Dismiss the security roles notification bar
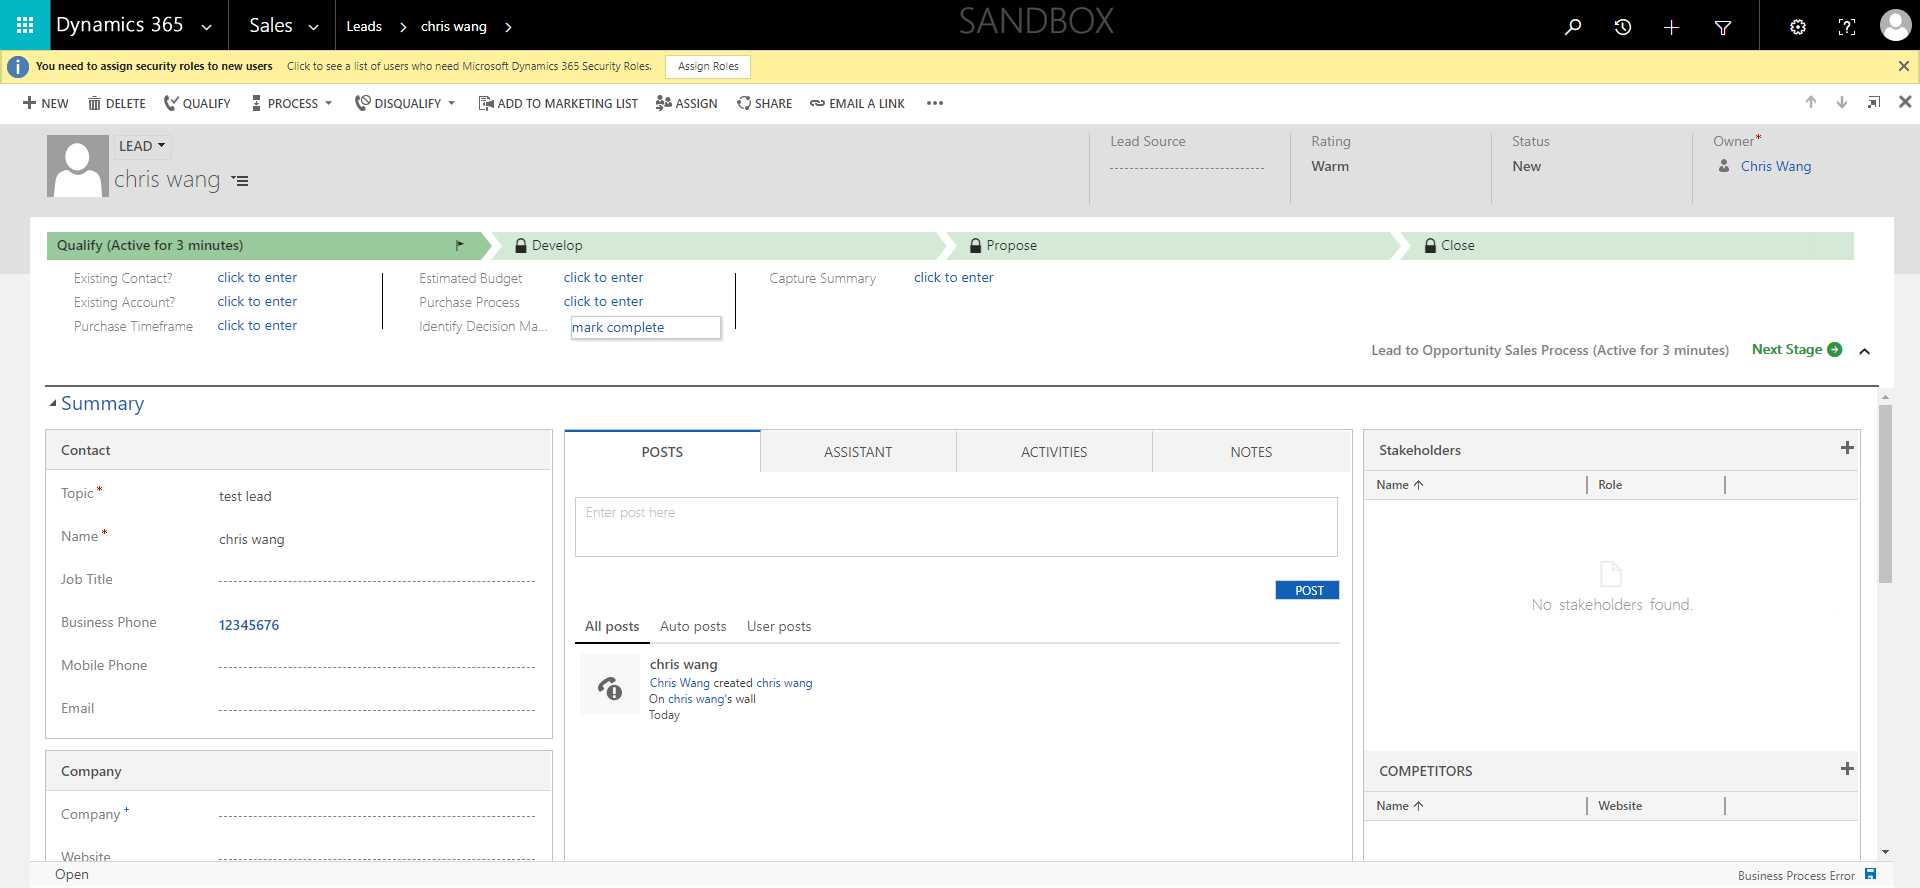The width and height of the screenshot is (1920, 888). pos(1903,66)
